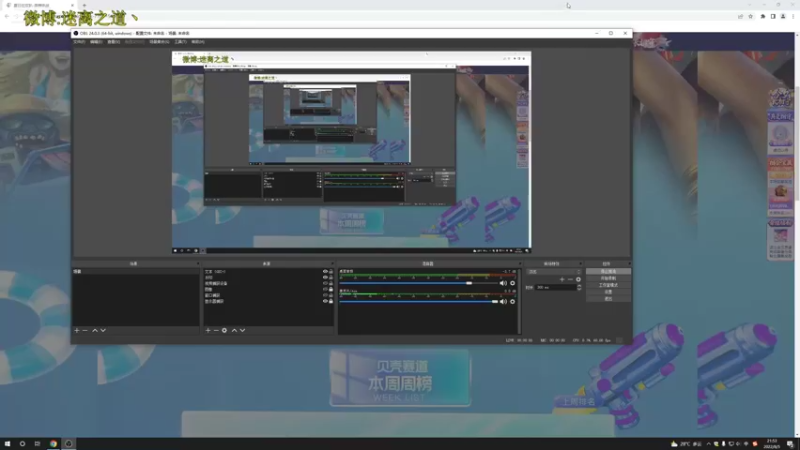Open the 桌面音频 gear settings in the mixer

513,283
